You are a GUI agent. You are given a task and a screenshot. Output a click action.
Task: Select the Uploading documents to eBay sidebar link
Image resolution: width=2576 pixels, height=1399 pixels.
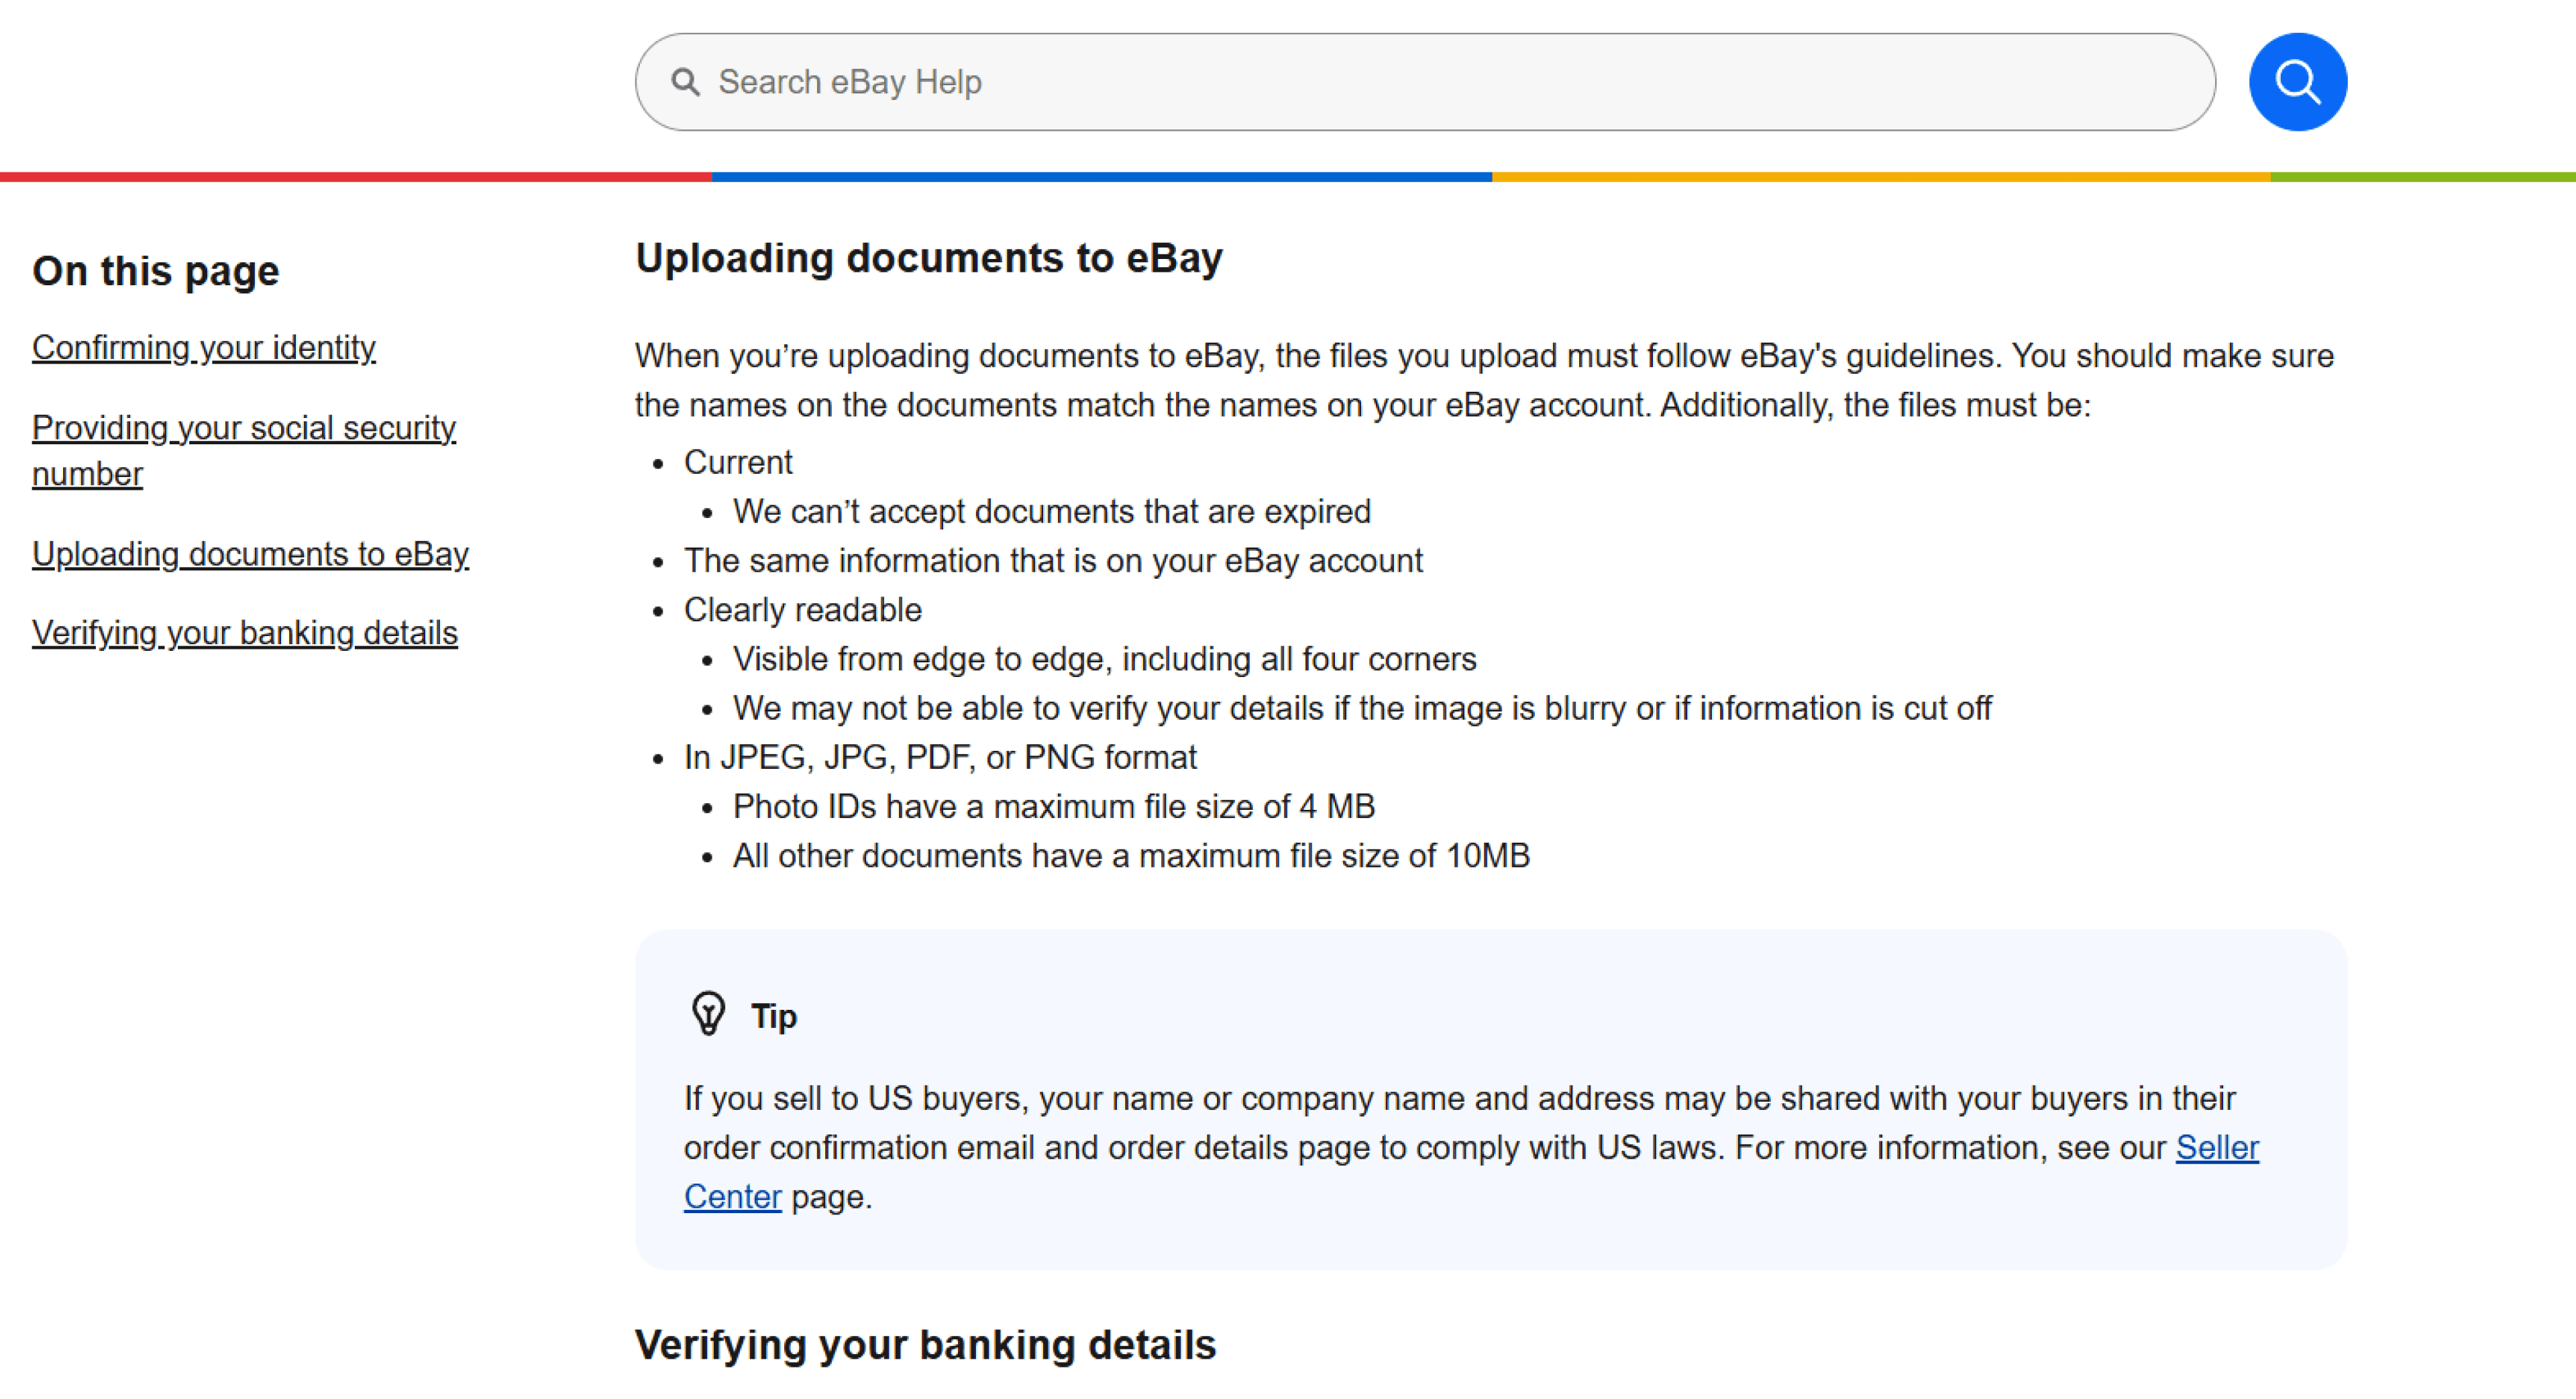(250, 554)
